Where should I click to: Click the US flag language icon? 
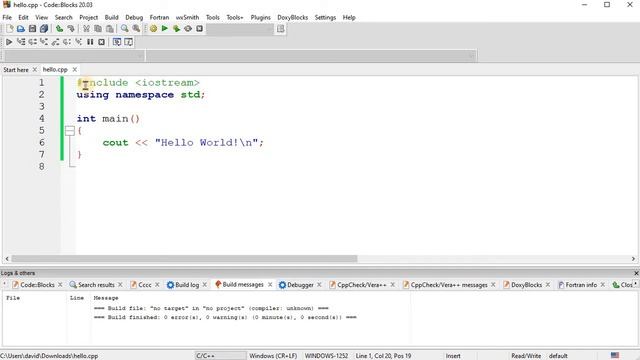[615, 356]
